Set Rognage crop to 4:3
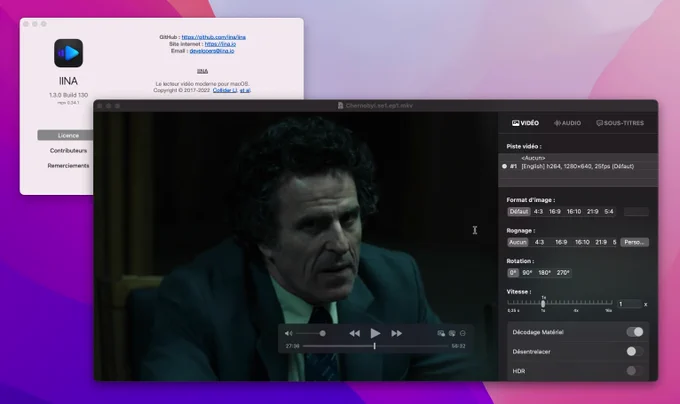 [539, 242]
